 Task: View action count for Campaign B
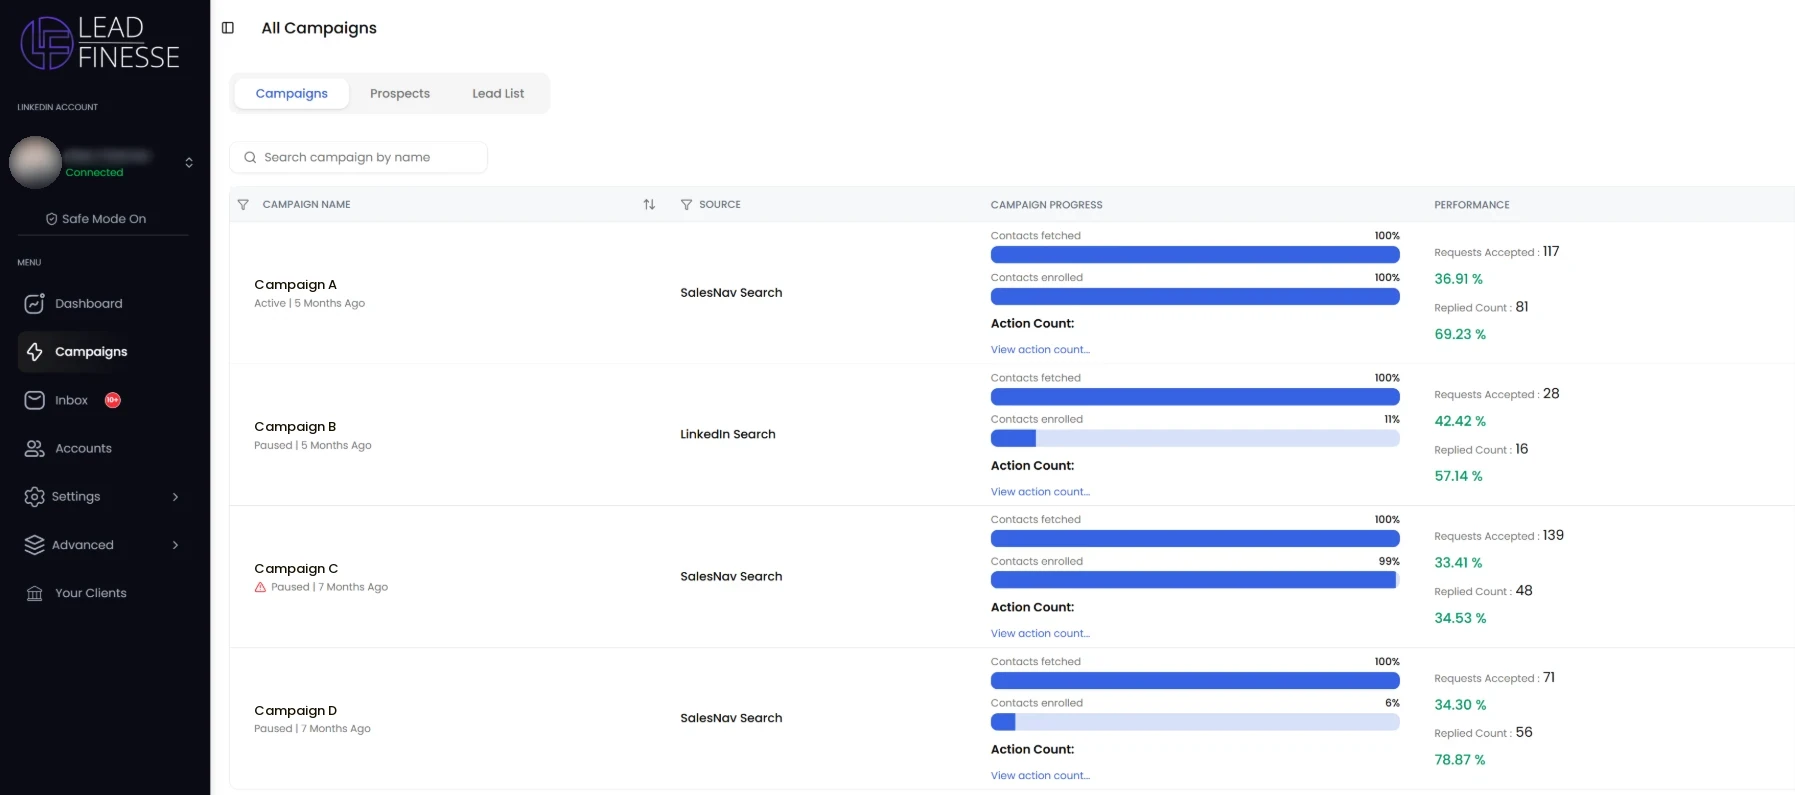[1040, 492]
